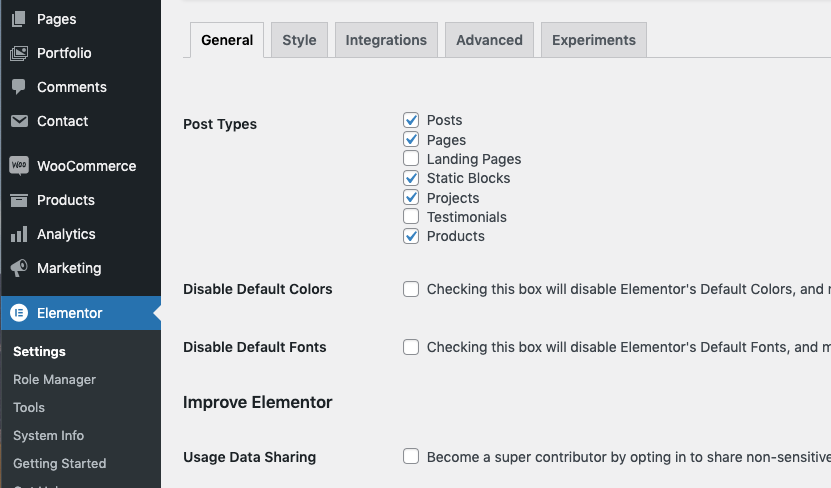The height and width of the screenshot is (488, 831).
Task: Click the Comments speech bubble icon
Action: tap(19, 87)
